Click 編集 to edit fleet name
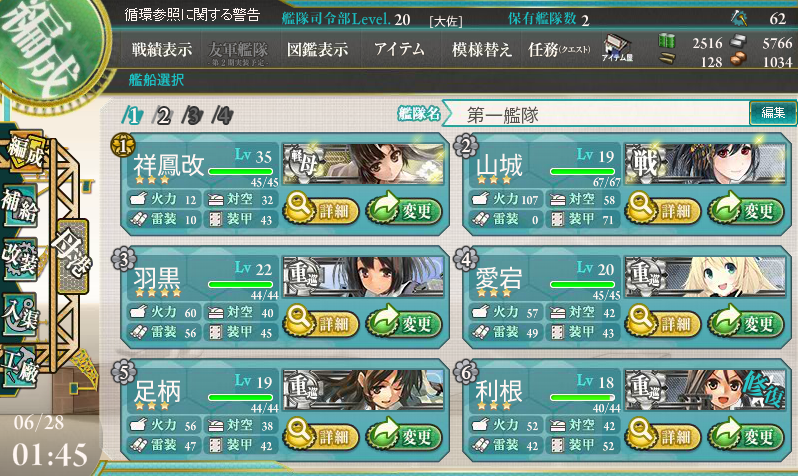 coord(773,113)
